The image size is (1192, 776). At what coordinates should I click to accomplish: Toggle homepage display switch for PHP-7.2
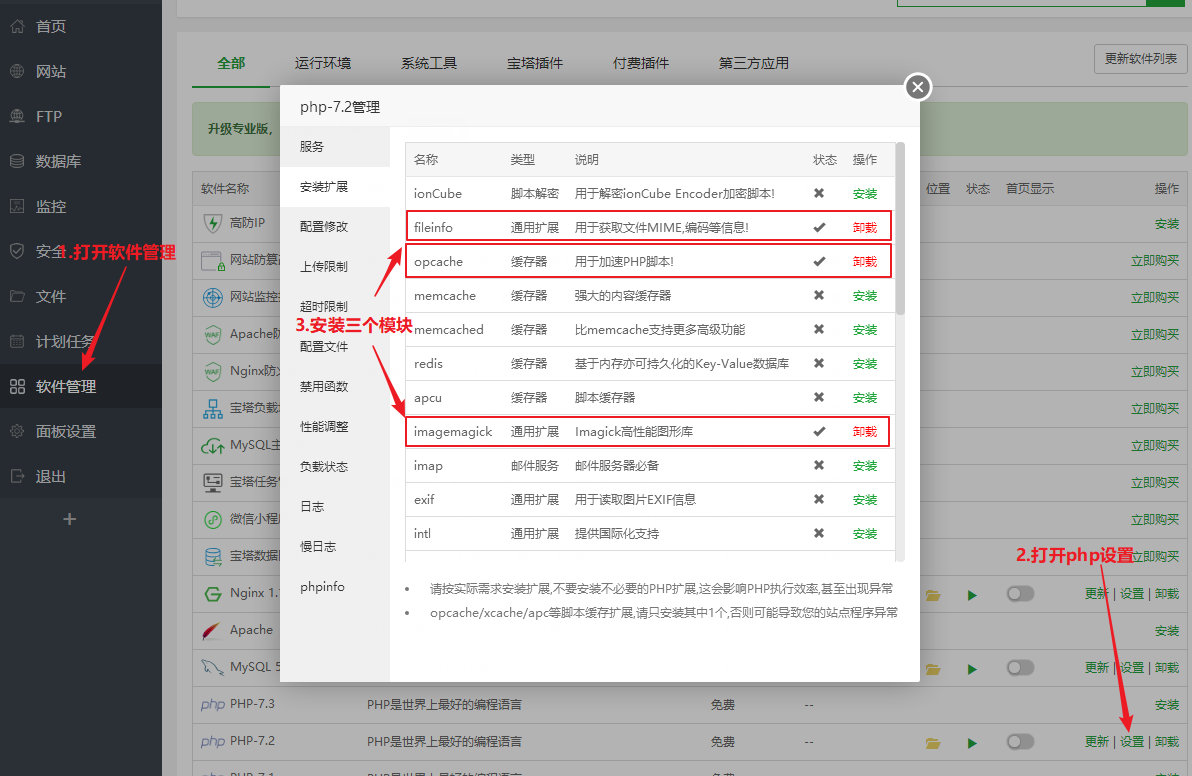(x=1020, y=741)
